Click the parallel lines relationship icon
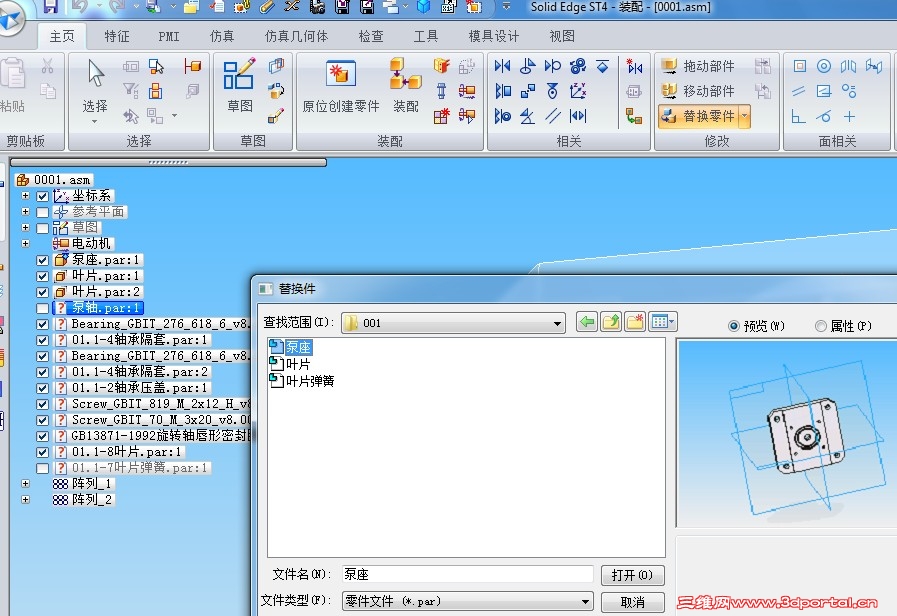Image resolution: width=897 pixels, height=616 pixels. coord(553,116)
